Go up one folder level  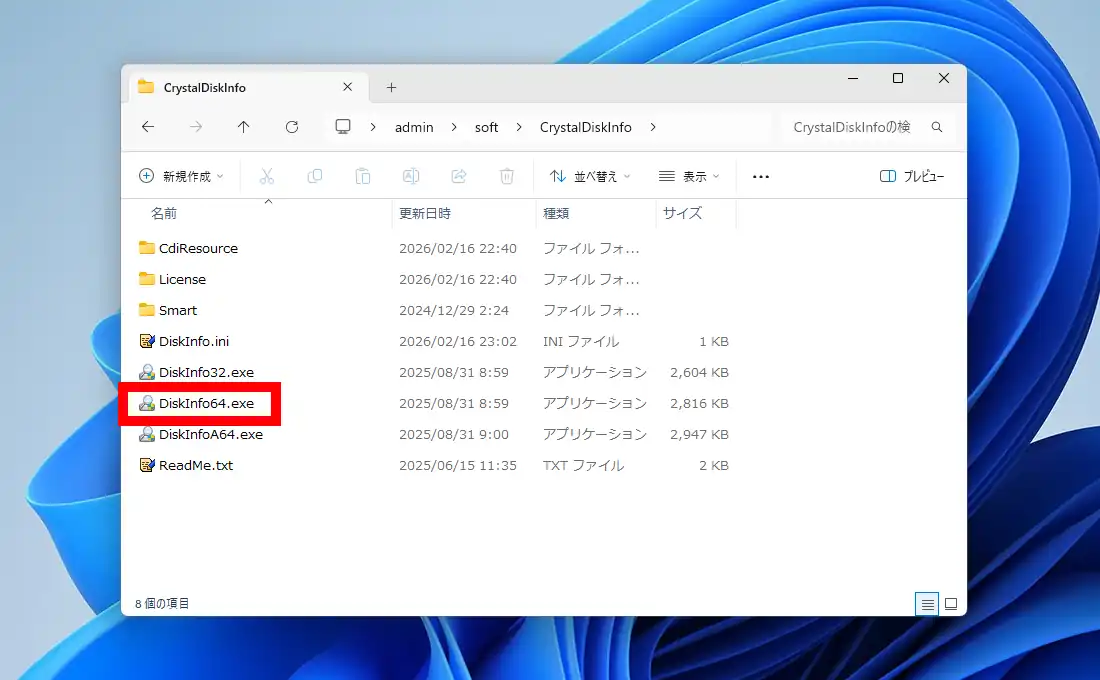coord(244,127)
